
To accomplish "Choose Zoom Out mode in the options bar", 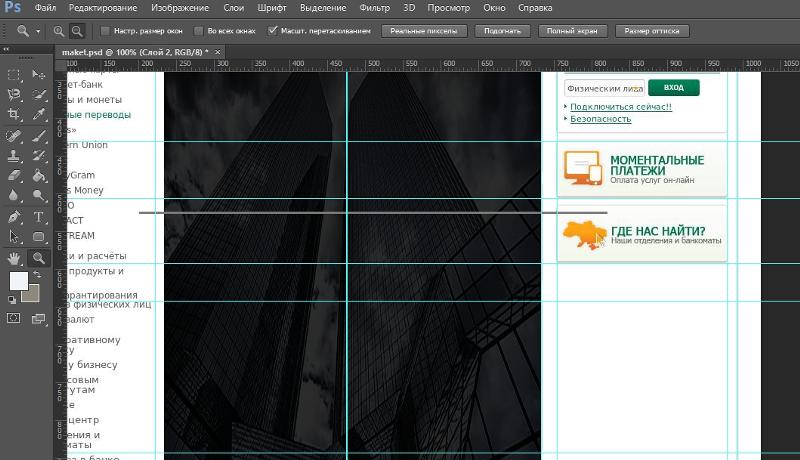I will point(77,31).
